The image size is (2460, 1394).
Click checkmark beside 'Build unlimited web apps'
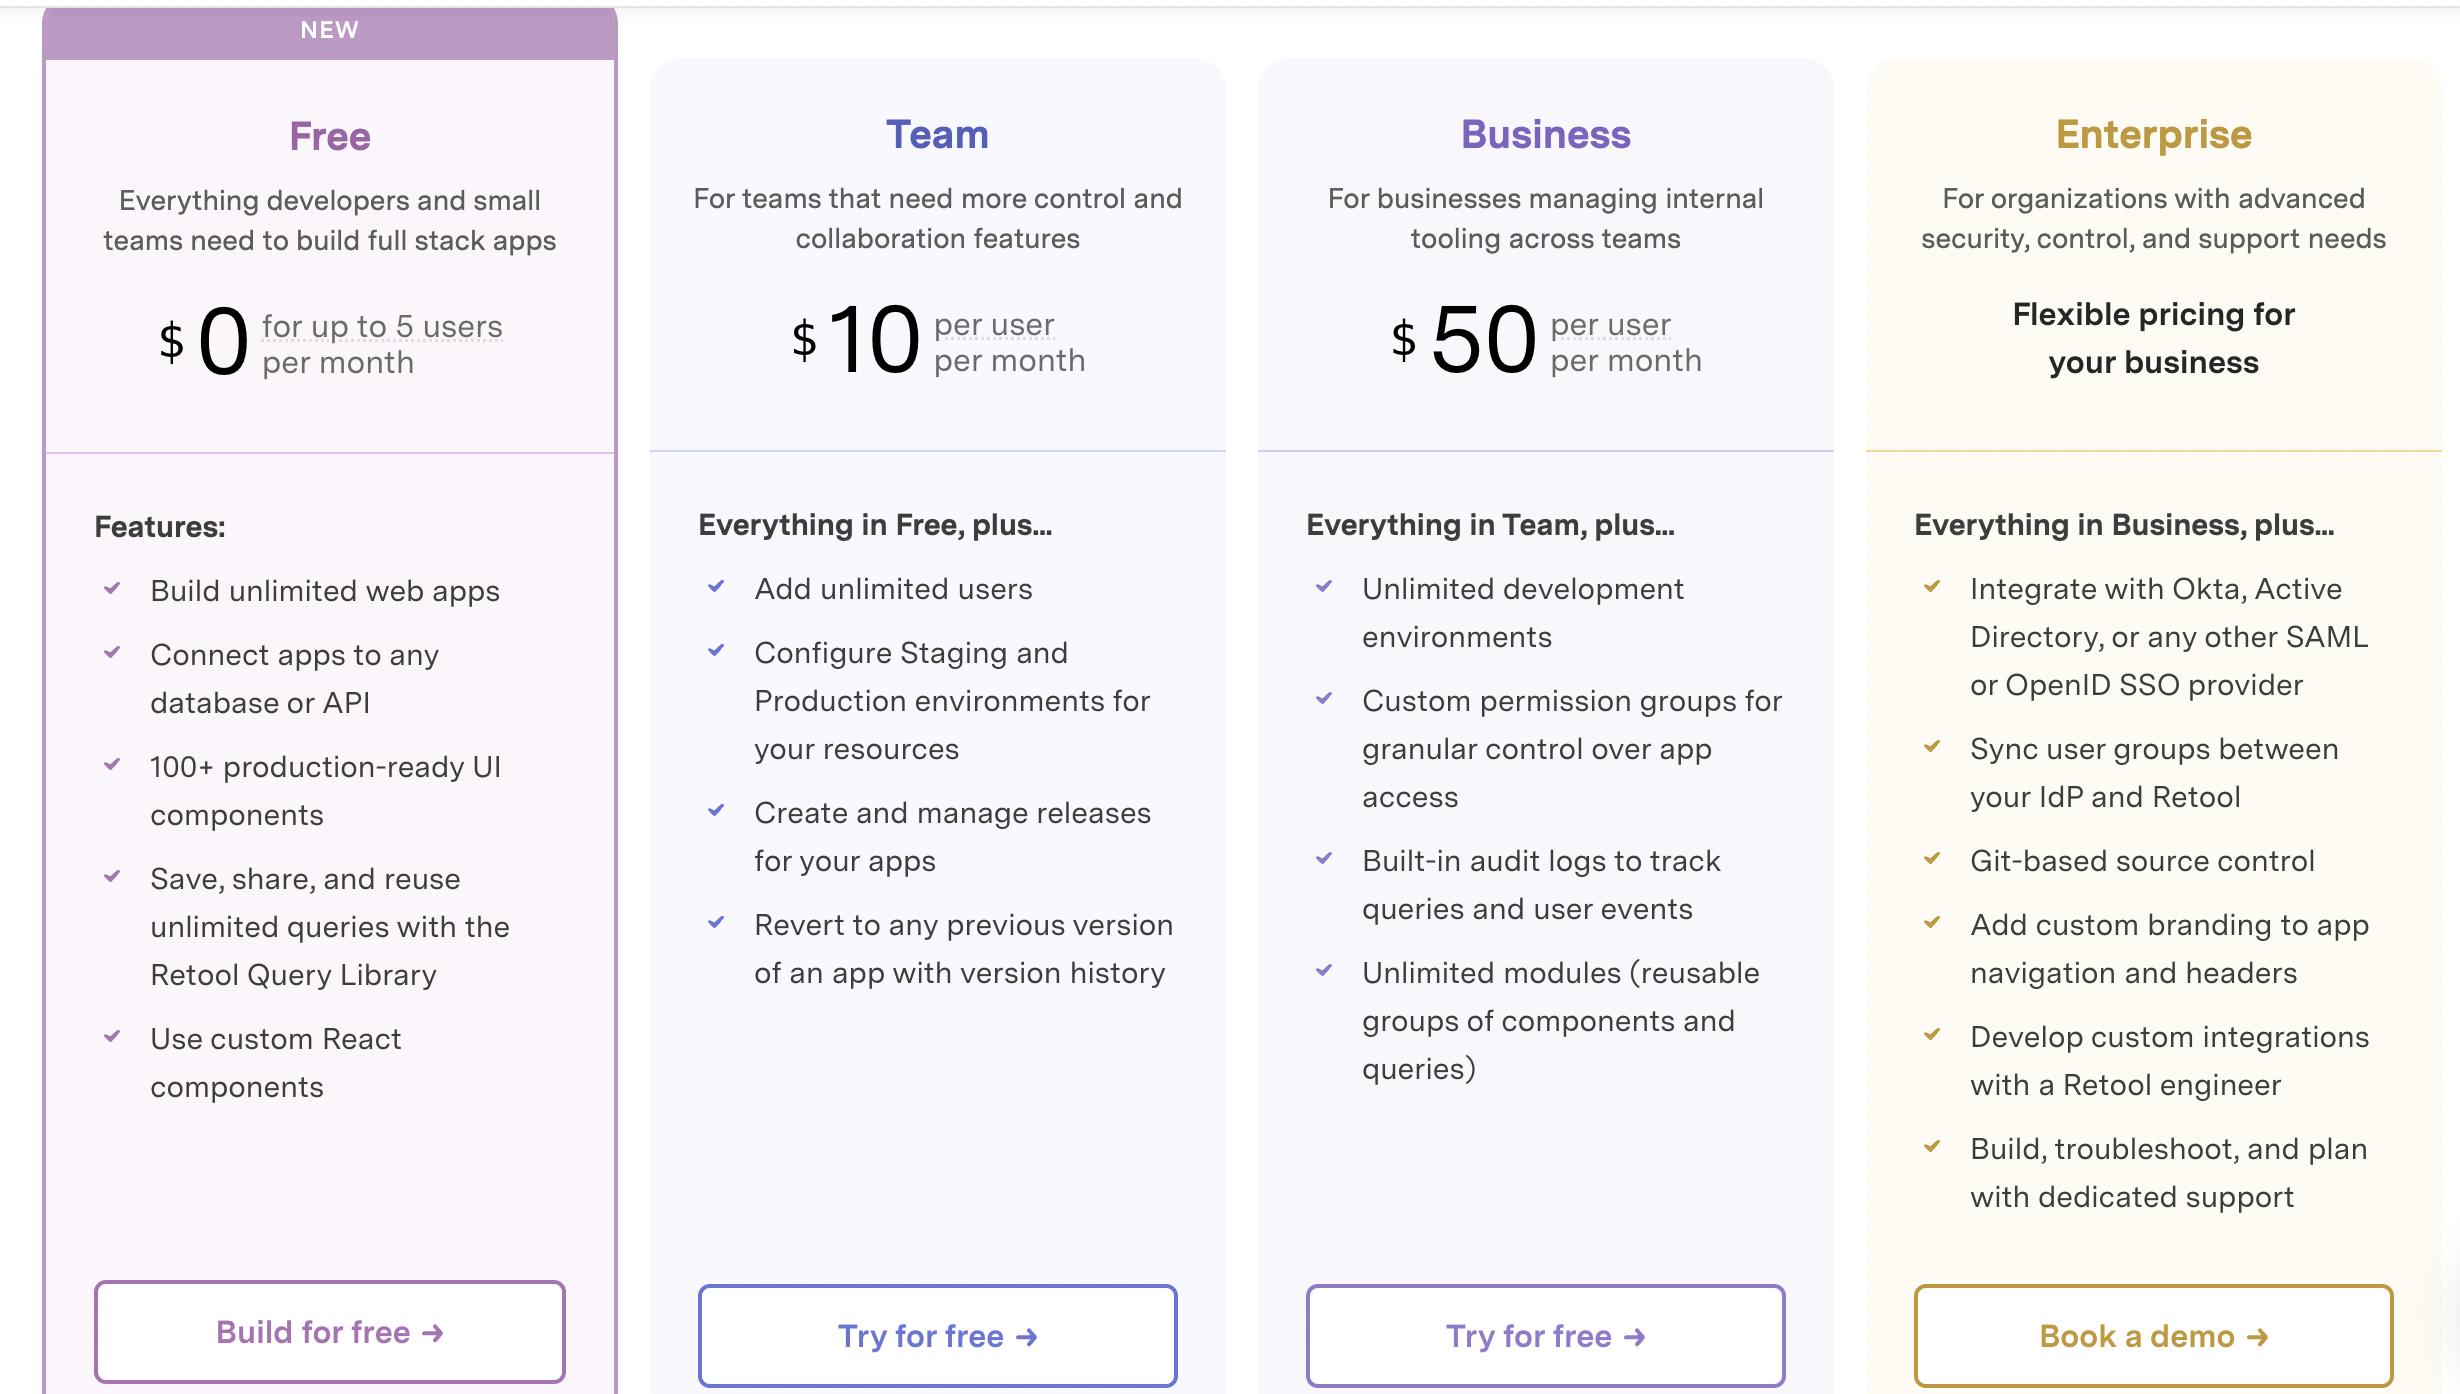[x=113, y=589]
